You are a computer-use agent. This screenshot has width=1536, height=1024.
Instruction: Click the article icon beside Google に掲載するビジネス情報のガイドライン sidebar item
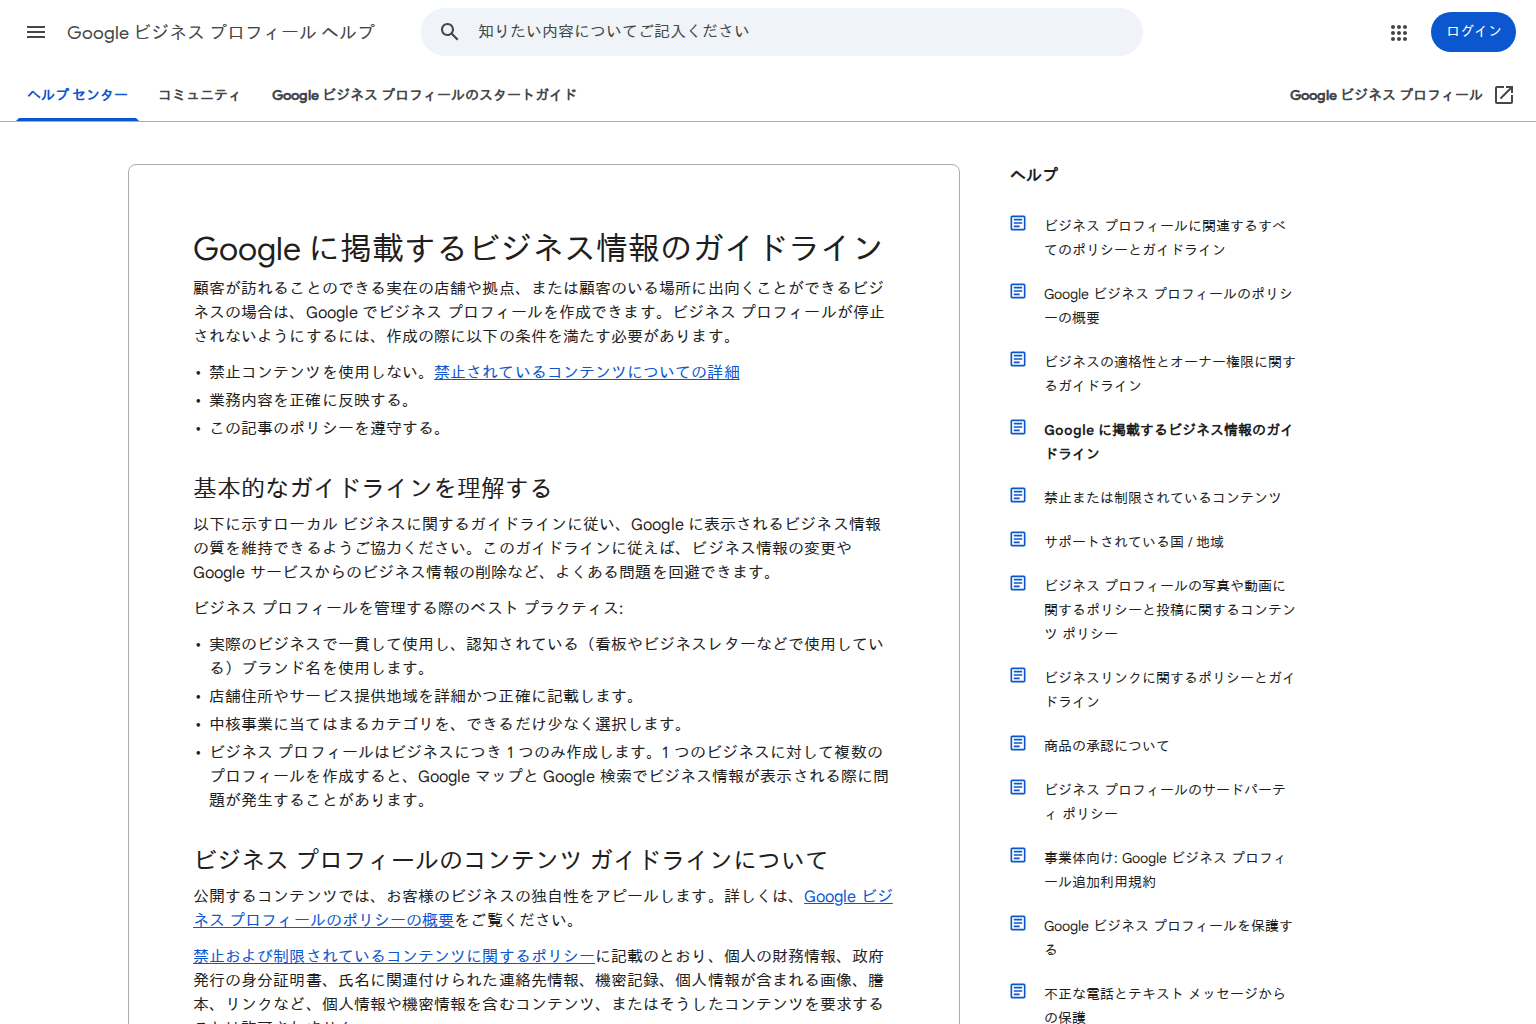1018,427
